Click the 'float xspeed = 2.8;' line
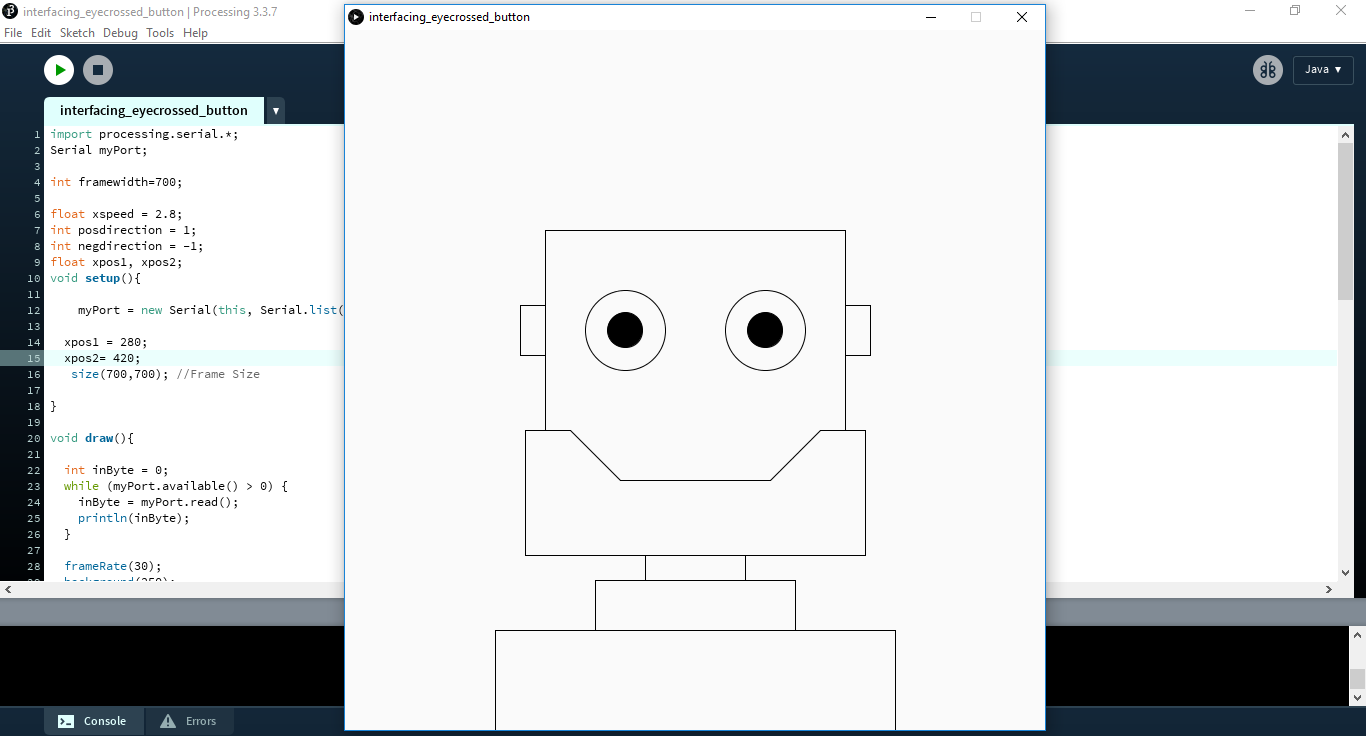The height and width of the screenshot is (736, 1366). pos(117,214)
